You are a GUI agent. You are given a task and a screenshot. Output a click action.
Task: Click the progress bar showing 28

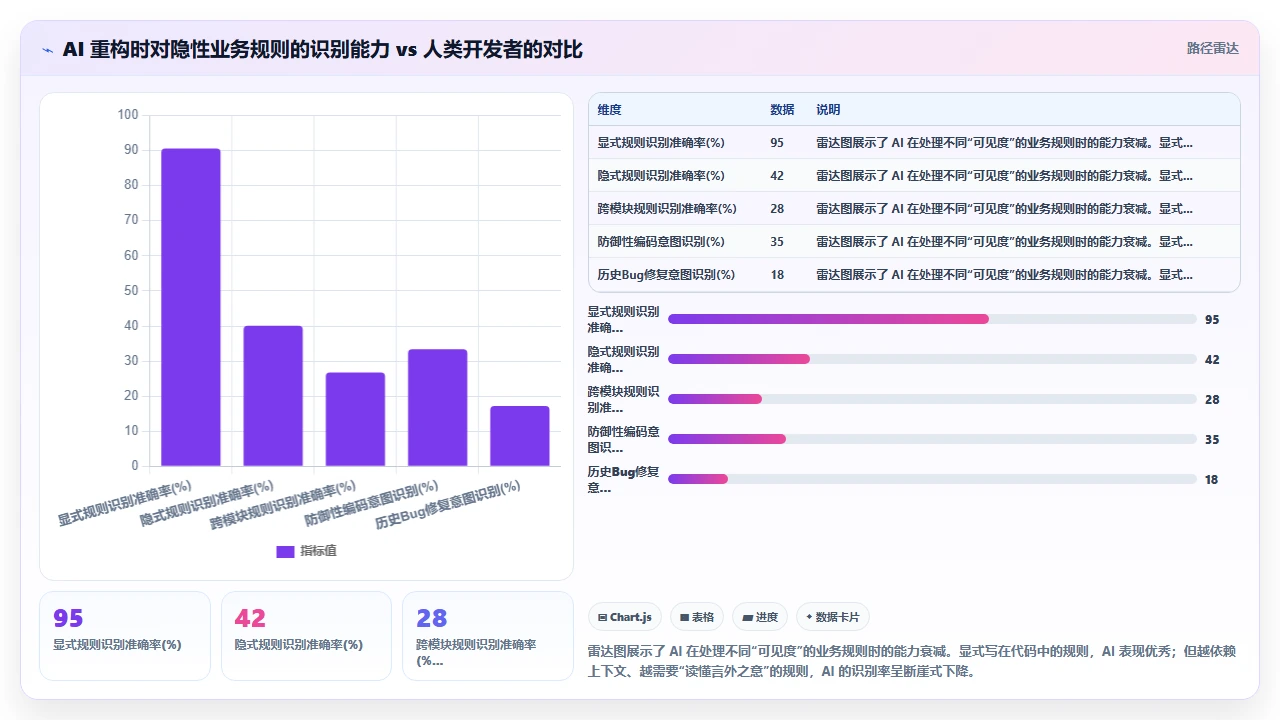click(x=932, y=399)
